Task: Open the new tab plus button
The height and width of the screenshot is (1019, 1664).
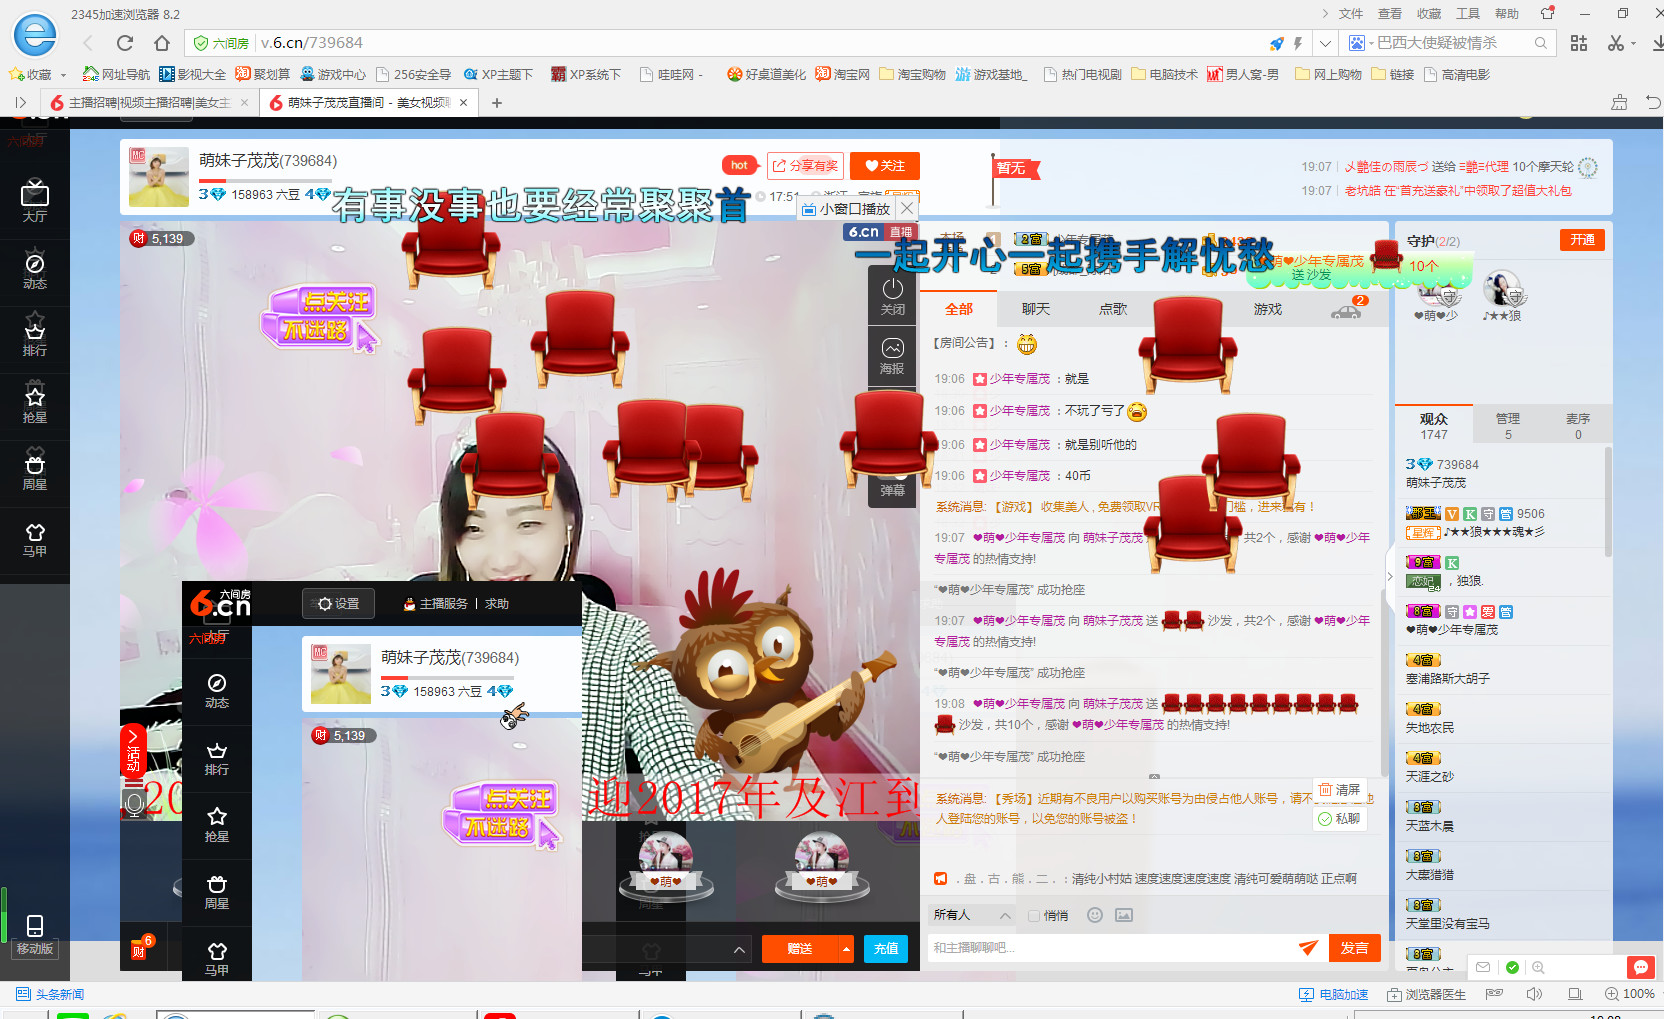Action: [x=497, y=102]
